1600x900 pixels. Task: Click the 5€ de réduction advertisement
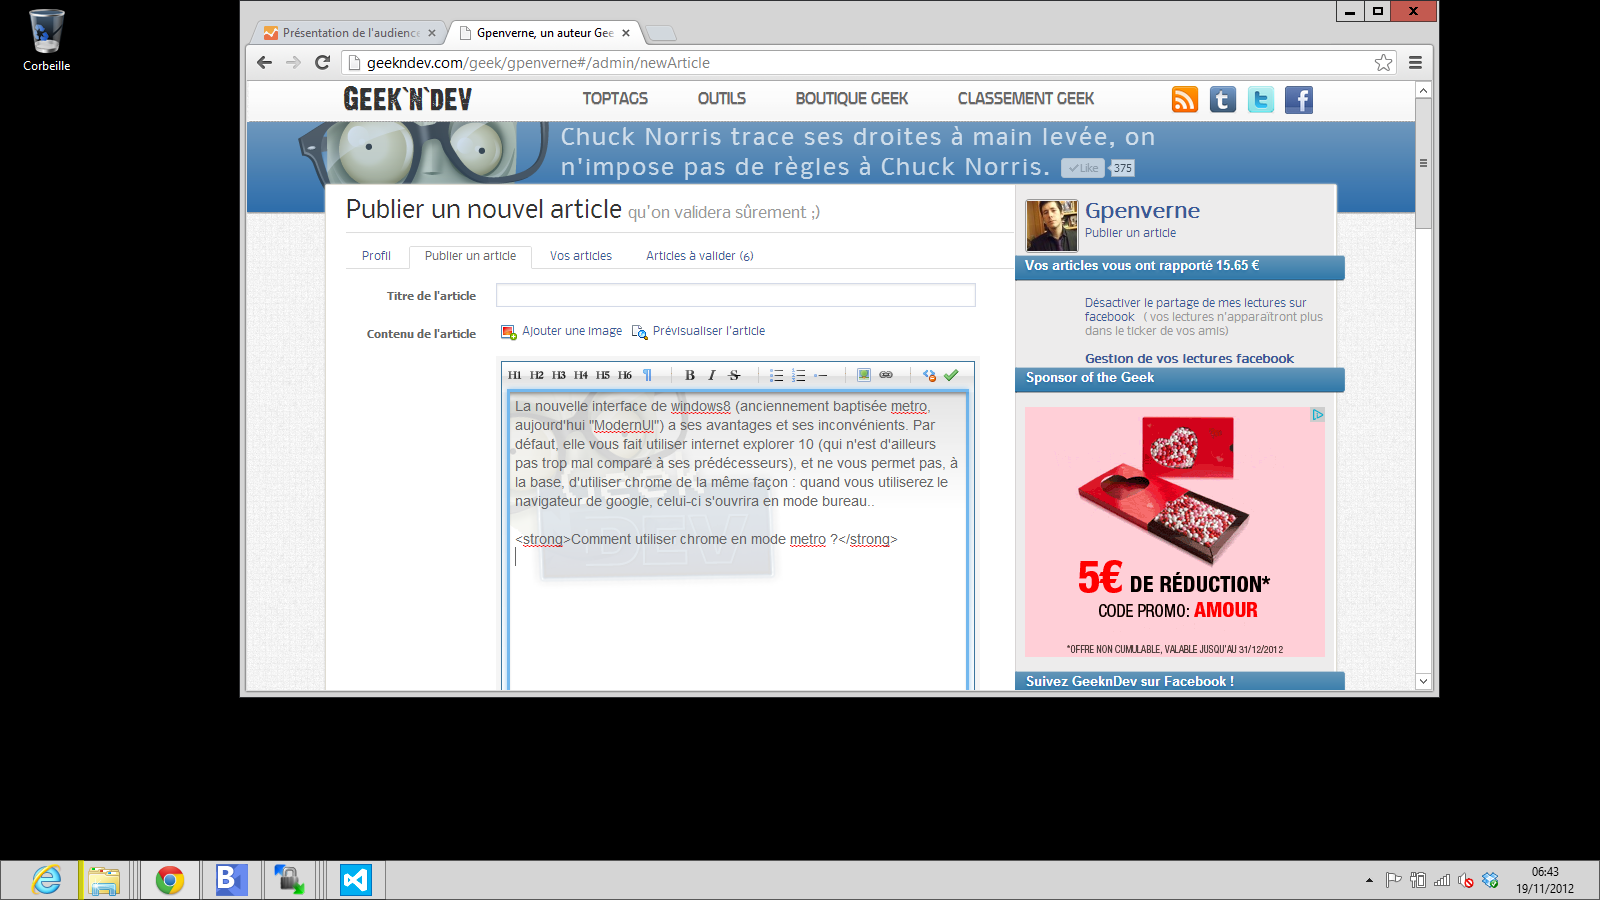pyautogui.click(x=1175, y=532)
